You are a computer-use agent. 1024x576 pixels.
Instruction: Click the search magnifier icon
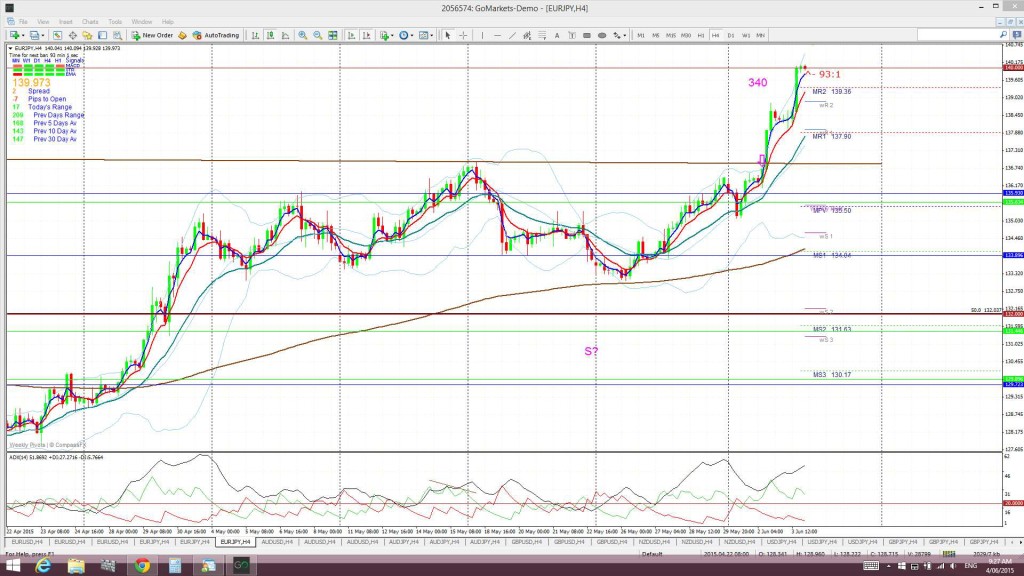tap(1003, 35)
